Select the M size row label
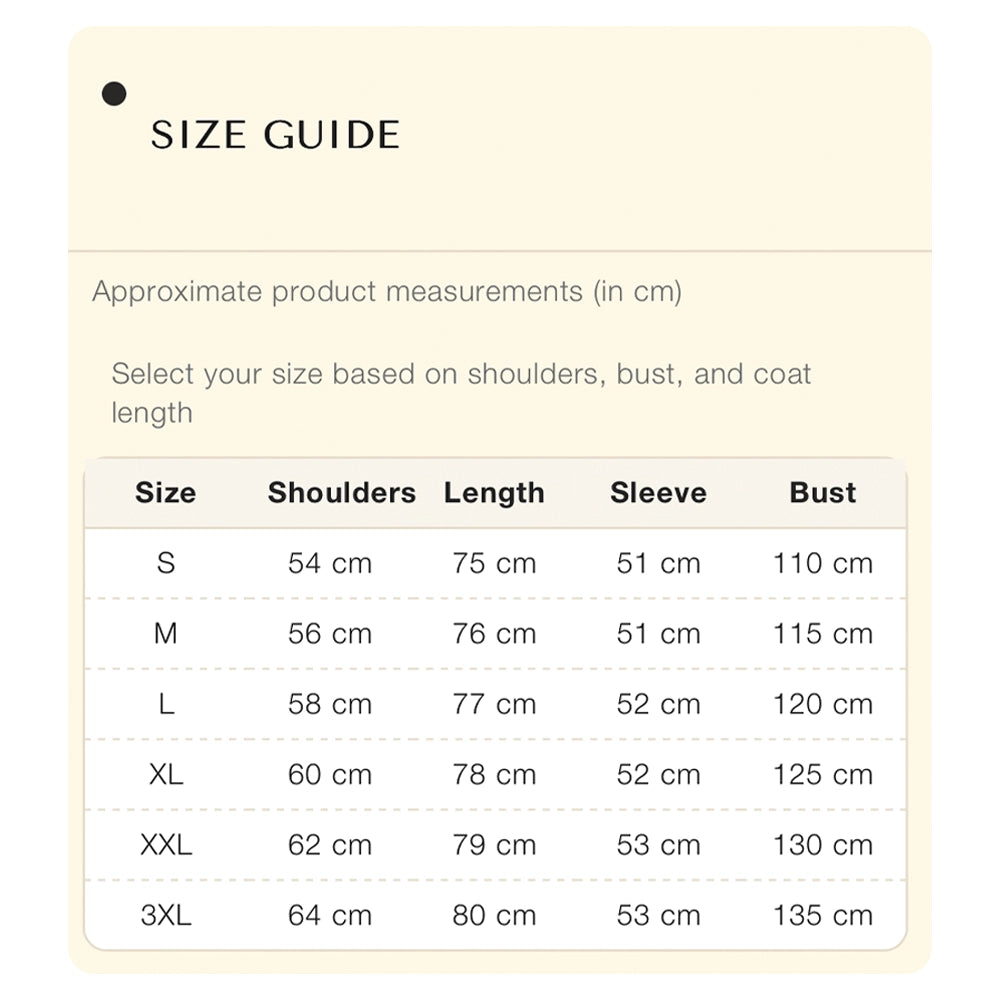Screen dimensions: 1000x1000 click(166, 634)
